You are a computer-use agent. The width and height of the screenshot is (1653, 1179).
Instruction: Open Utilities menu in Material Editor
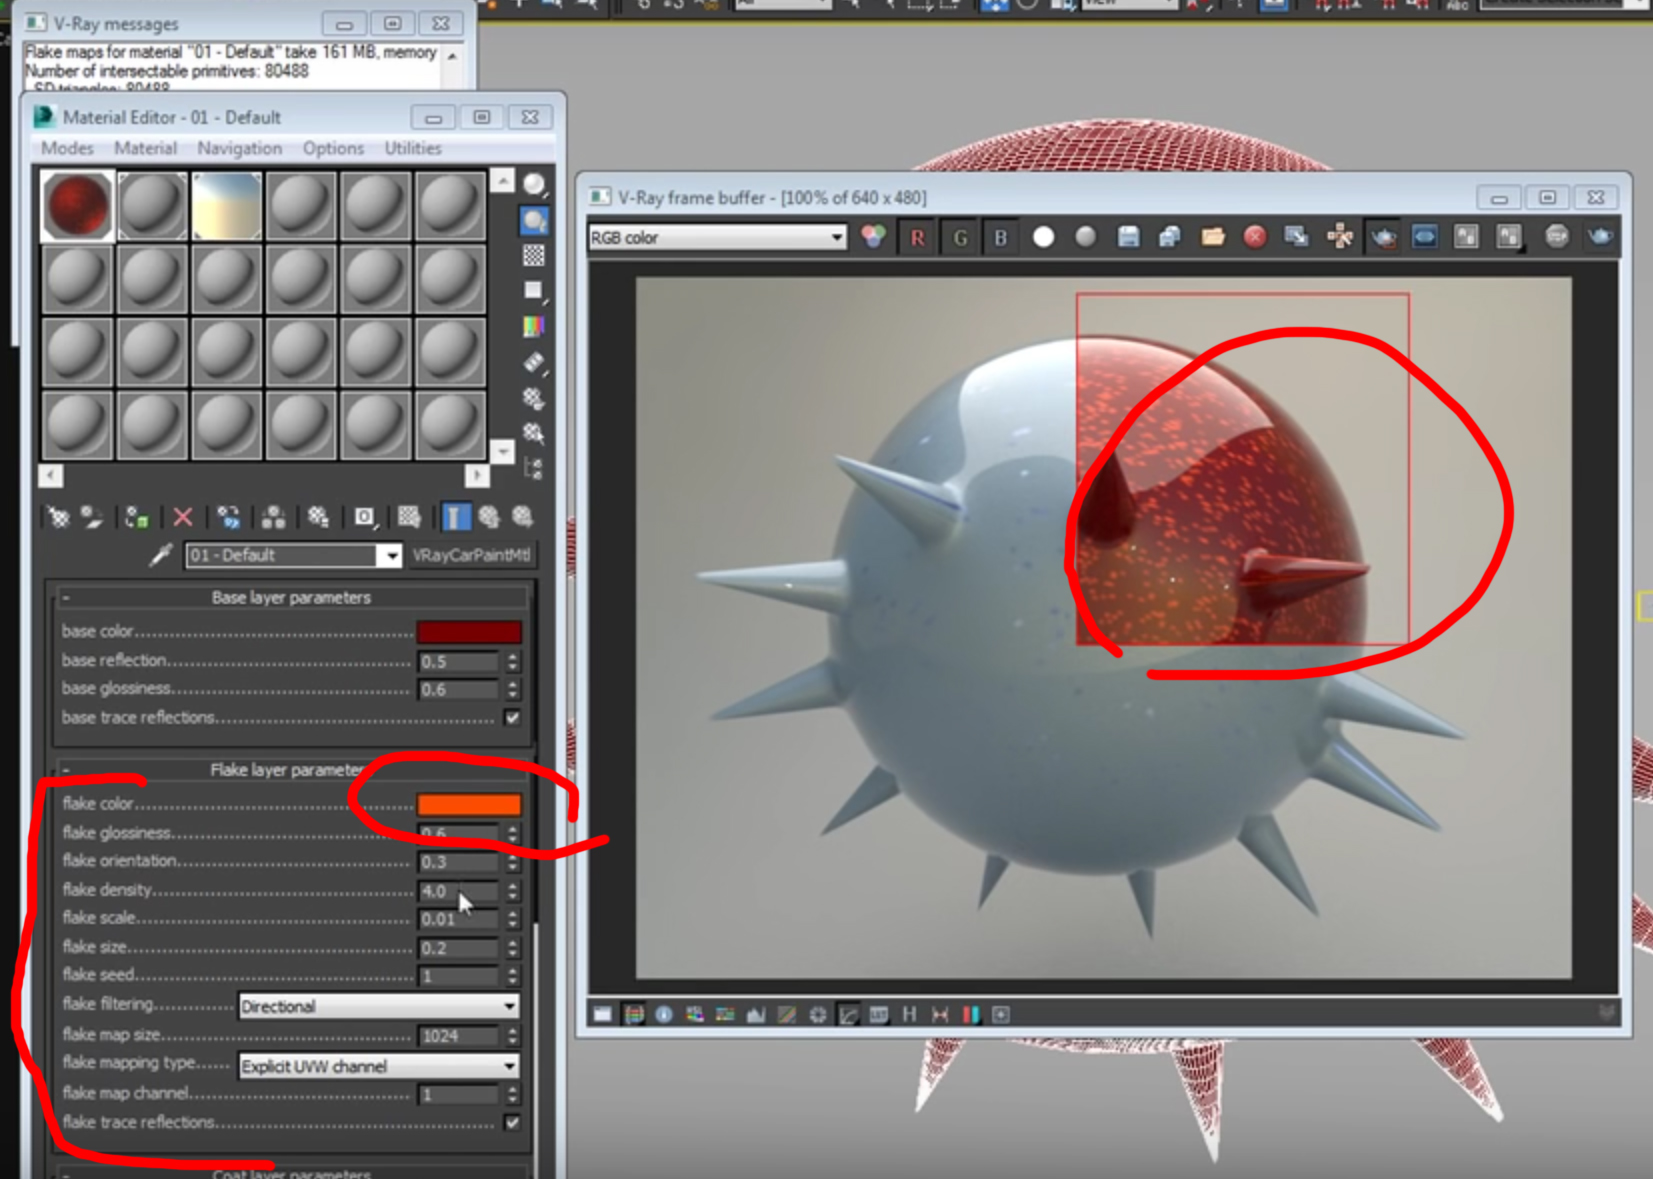[413, 148]
